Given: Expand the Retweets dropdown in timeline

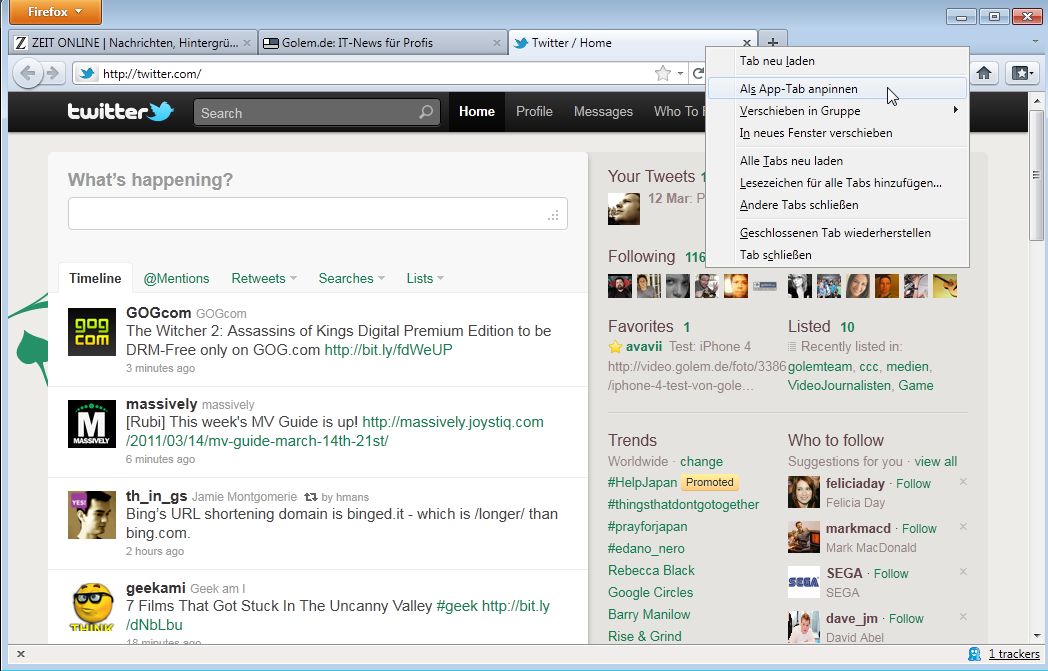Looking at the screenshot, I should 264,278.
